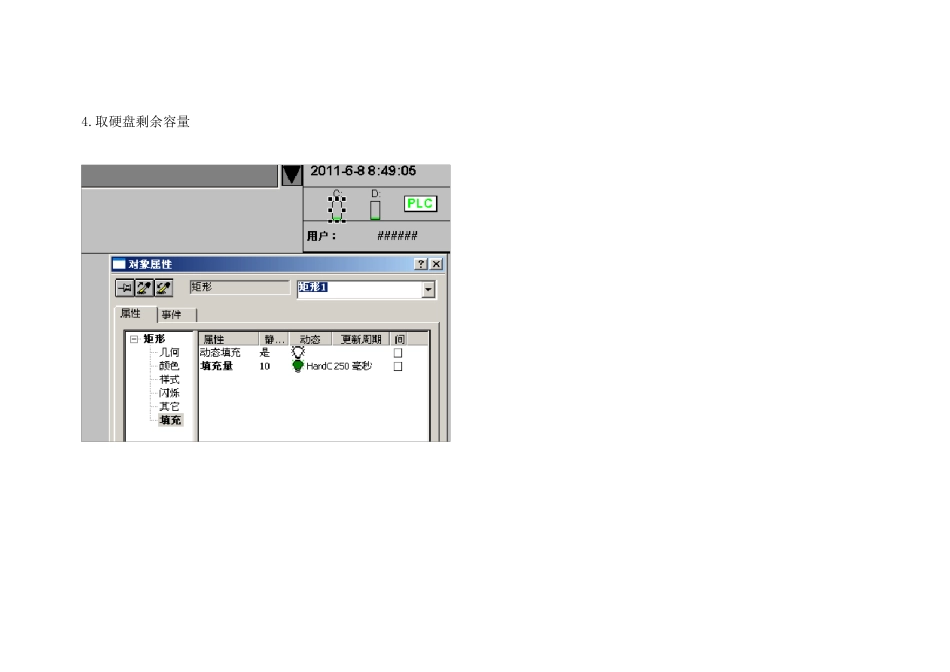Select 闪烁 in the property tree
Viewport: 950px width, 672px height.
(x=169, y=393)
